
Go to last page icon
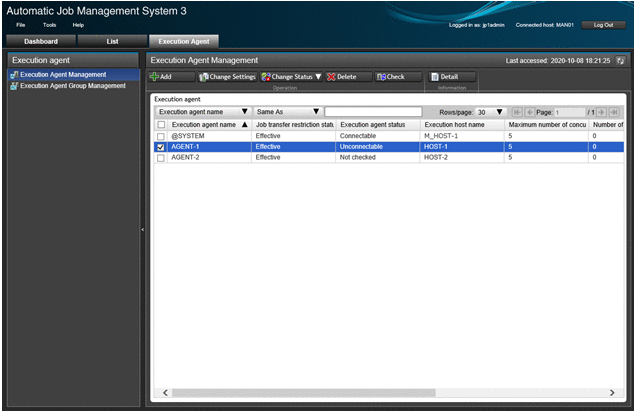tap(614, 112)
